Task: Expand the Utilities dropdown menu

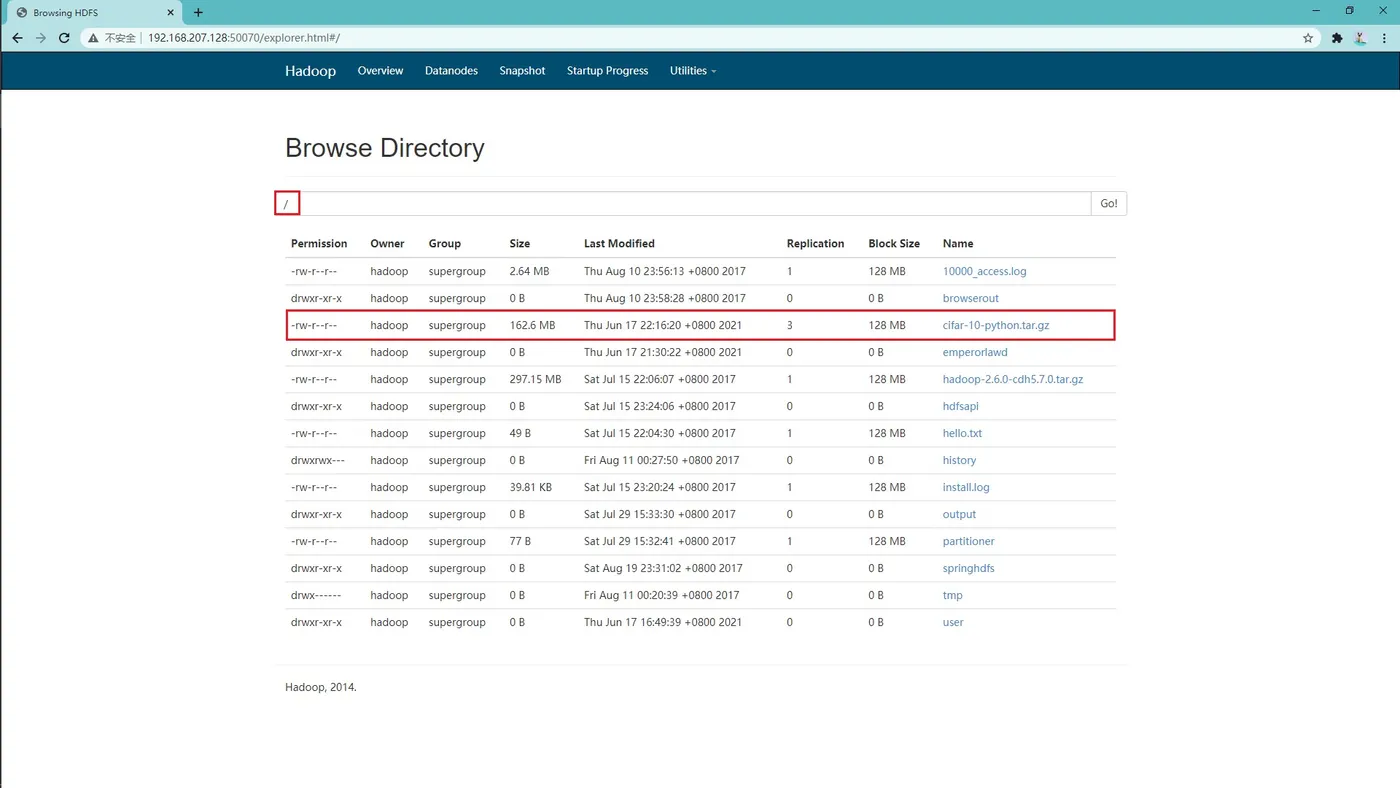Action: [x=692, y=71]
